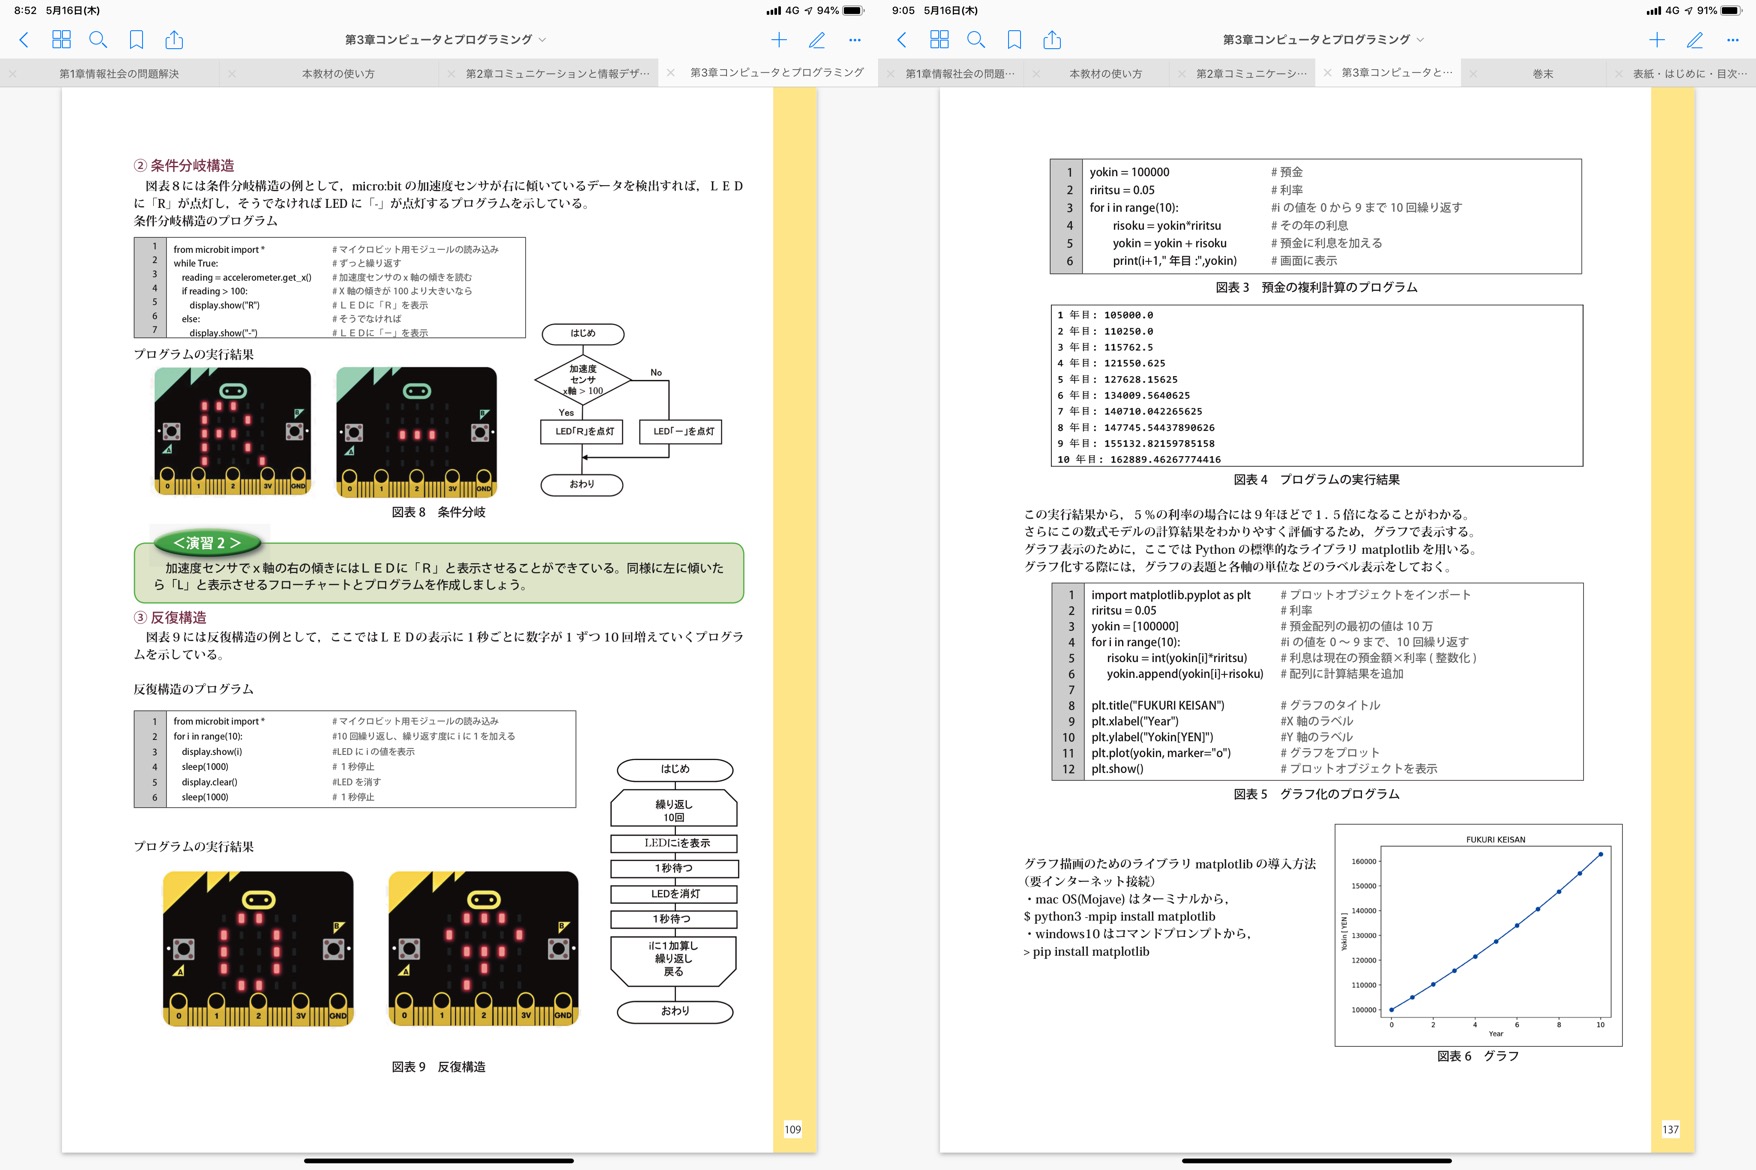Select 第3章コンピュータと… tab in right window
The image size is (1756, 1170).
1397,73
